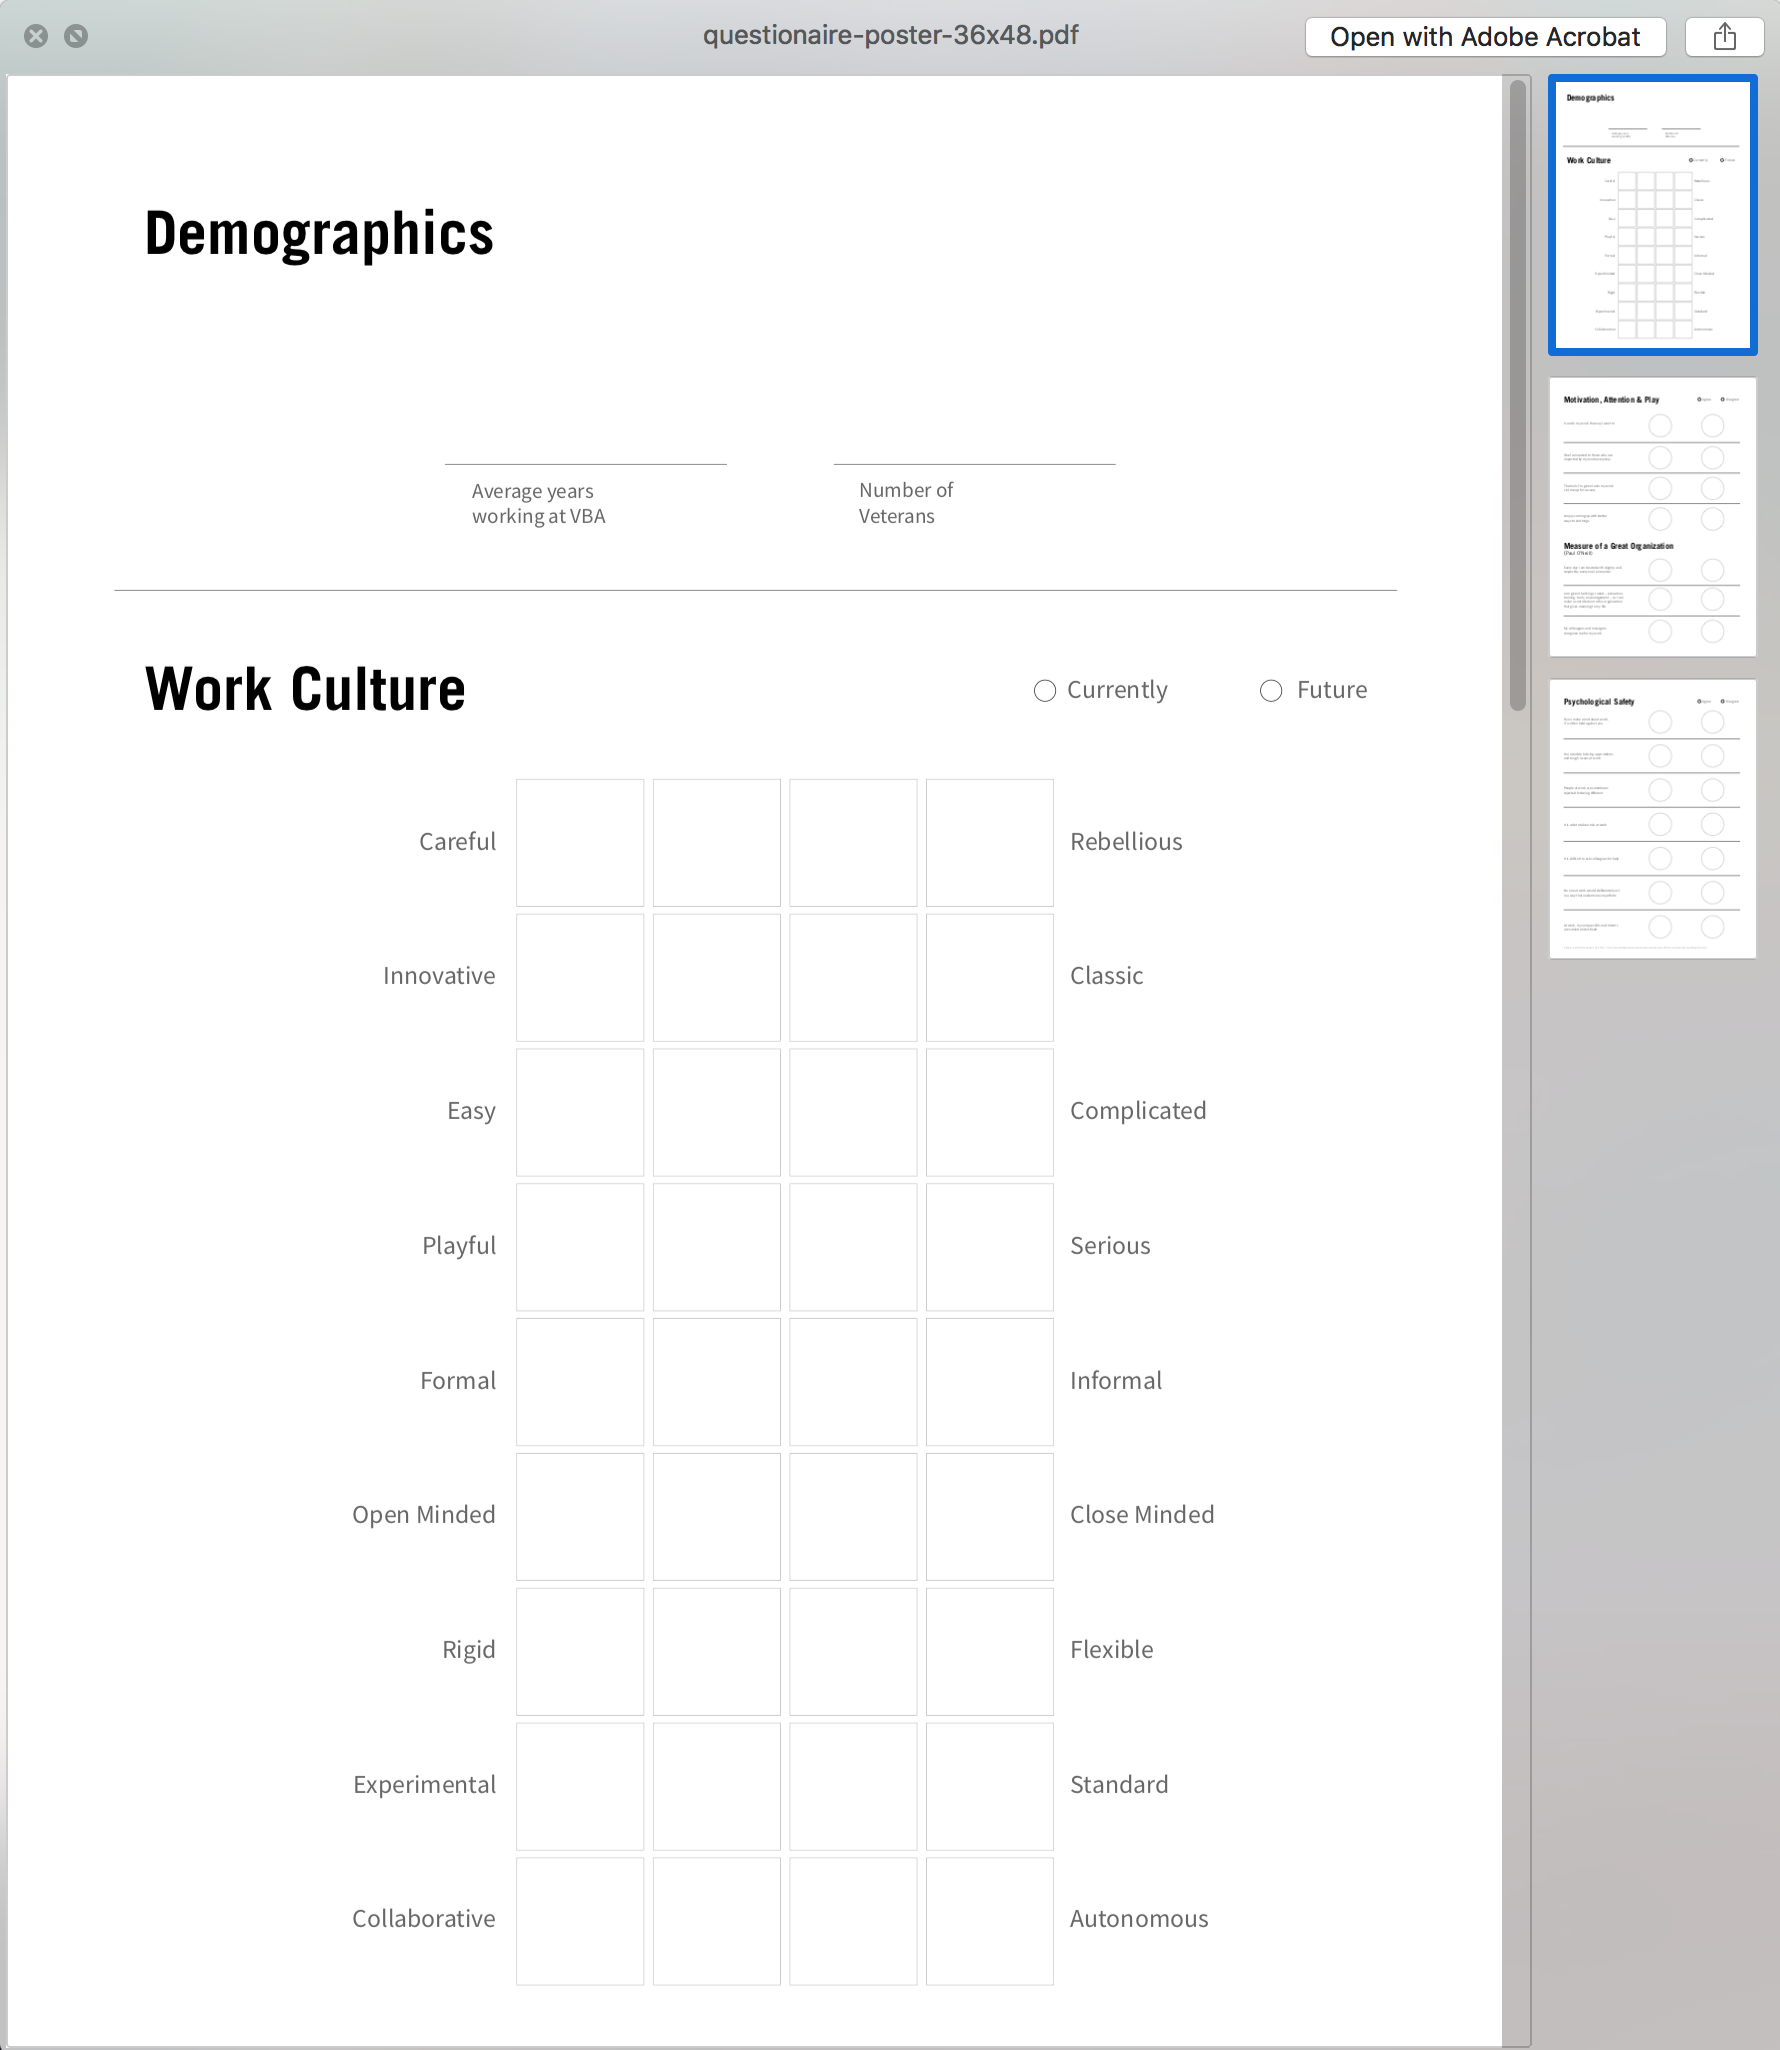Screen dimensions: 1780x2050
Task: Click the Informal label
Action: tap(1116, 1381)
